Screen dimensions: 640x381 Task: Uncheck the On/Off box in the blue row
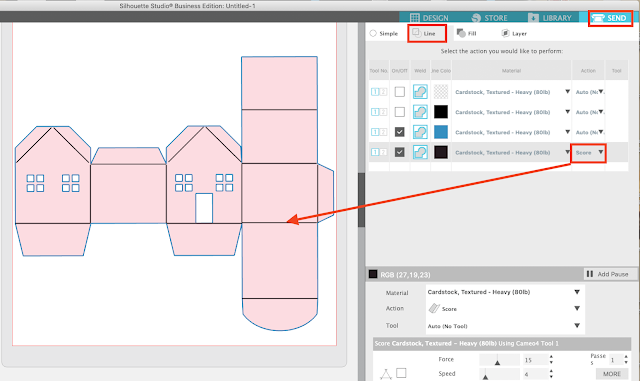400,132
